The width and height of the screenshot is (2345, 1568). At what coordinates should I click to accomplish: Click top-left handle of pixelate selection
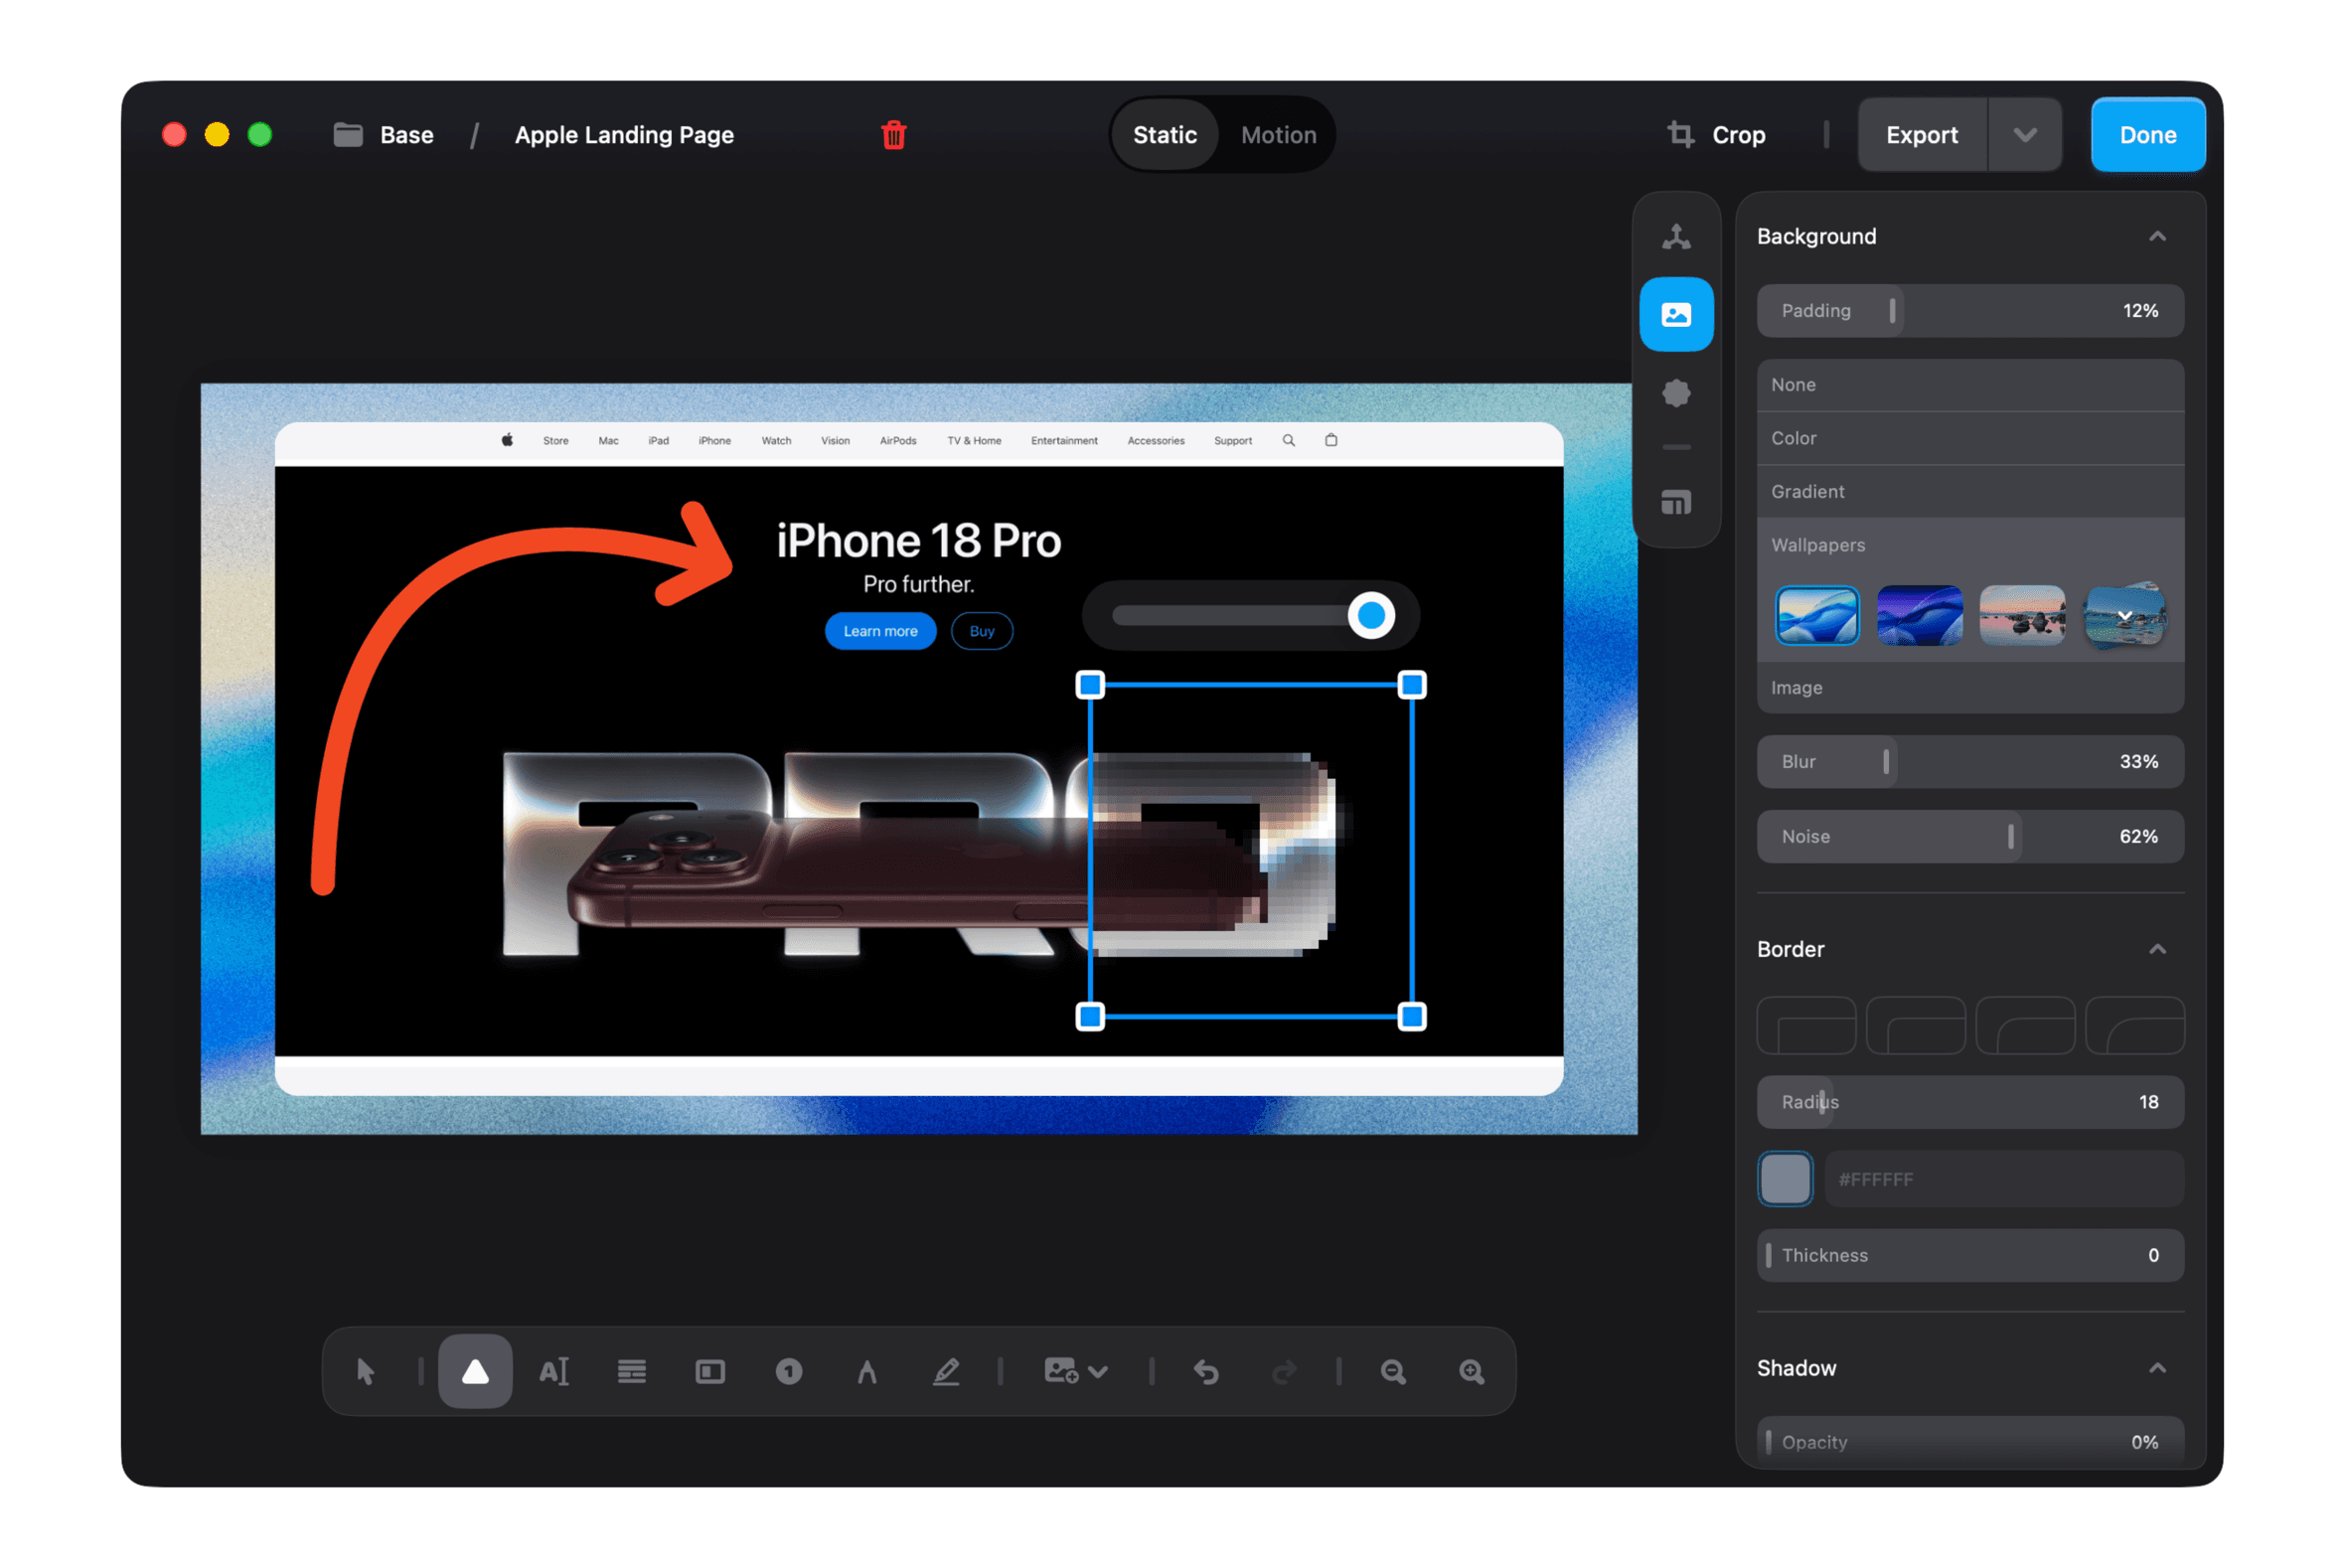coord(1090,685)
